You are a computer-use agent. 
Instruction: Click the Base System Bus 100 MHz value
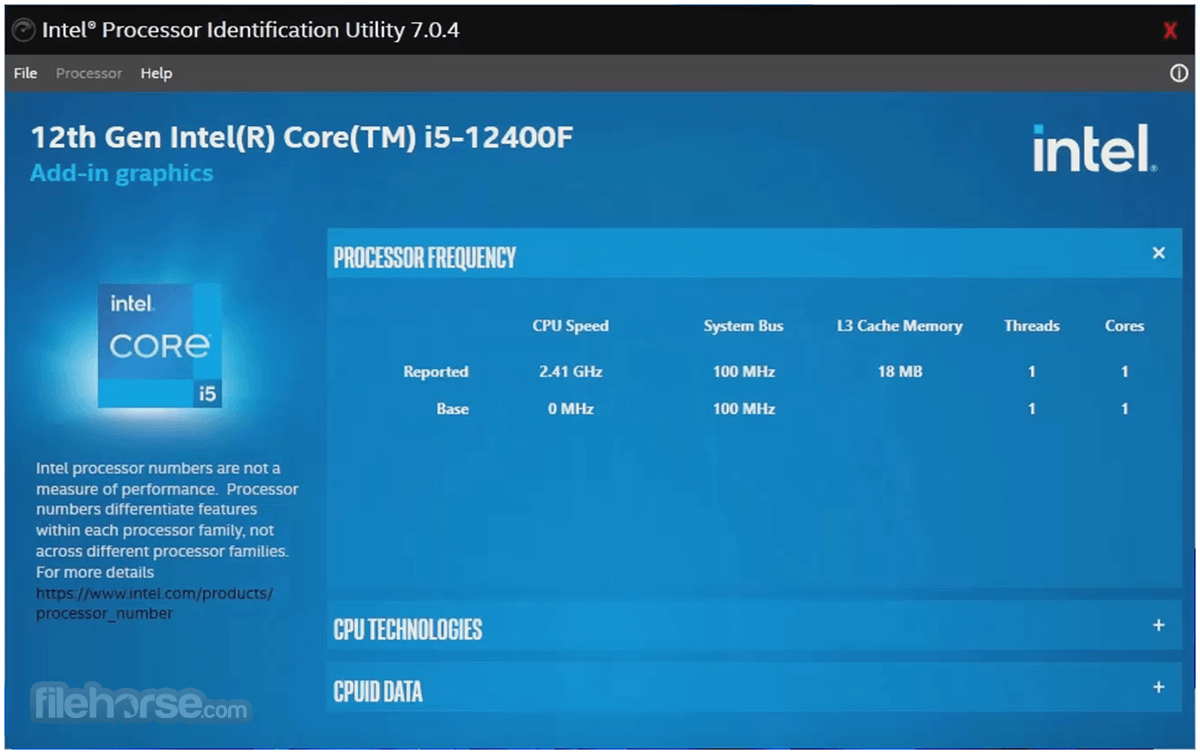click(743, 409)
